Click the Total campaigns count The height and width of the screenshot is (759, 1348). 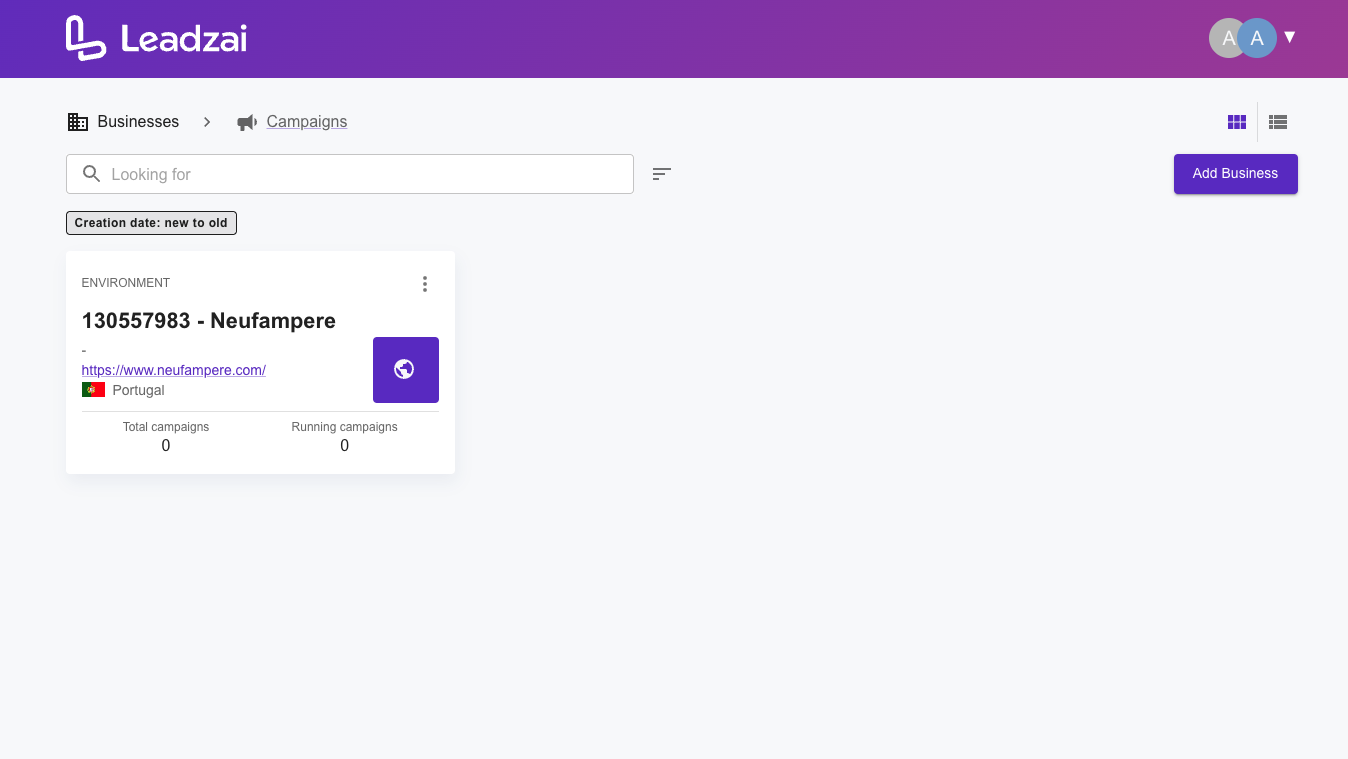tap(166, 446)
